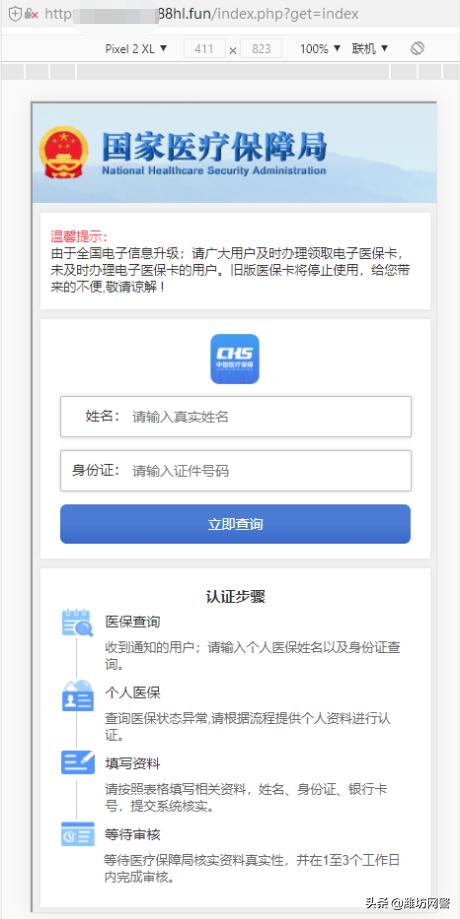The image size is (460, 919).
Task: Click the viewport height field showing 823
Action: (261, 49)
